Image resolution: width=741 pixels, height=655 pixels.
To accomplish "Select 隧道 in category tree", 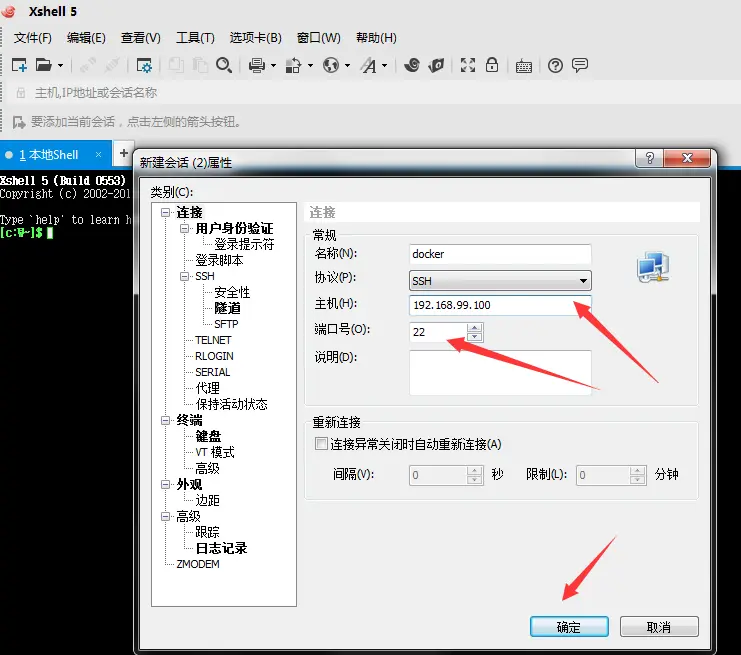I will tap(227, 308).
